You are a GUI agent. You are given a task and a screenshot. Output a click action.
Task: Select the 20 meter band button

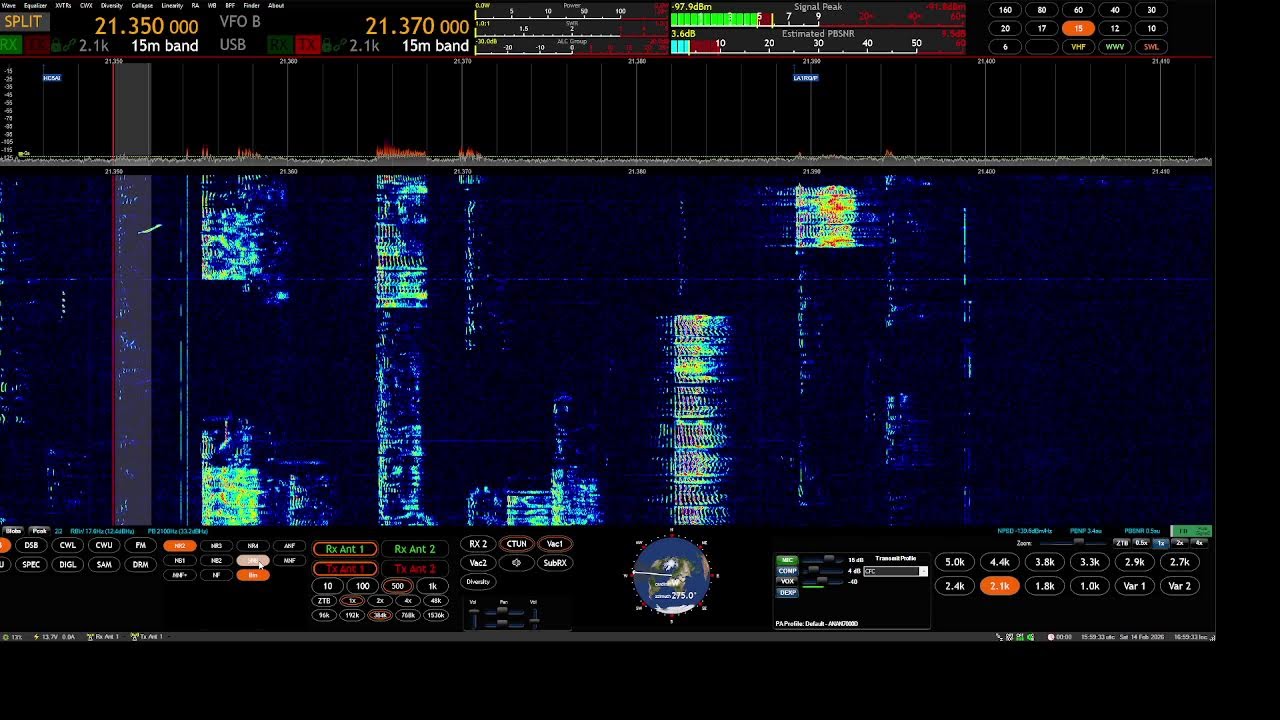pos(1005,28)
